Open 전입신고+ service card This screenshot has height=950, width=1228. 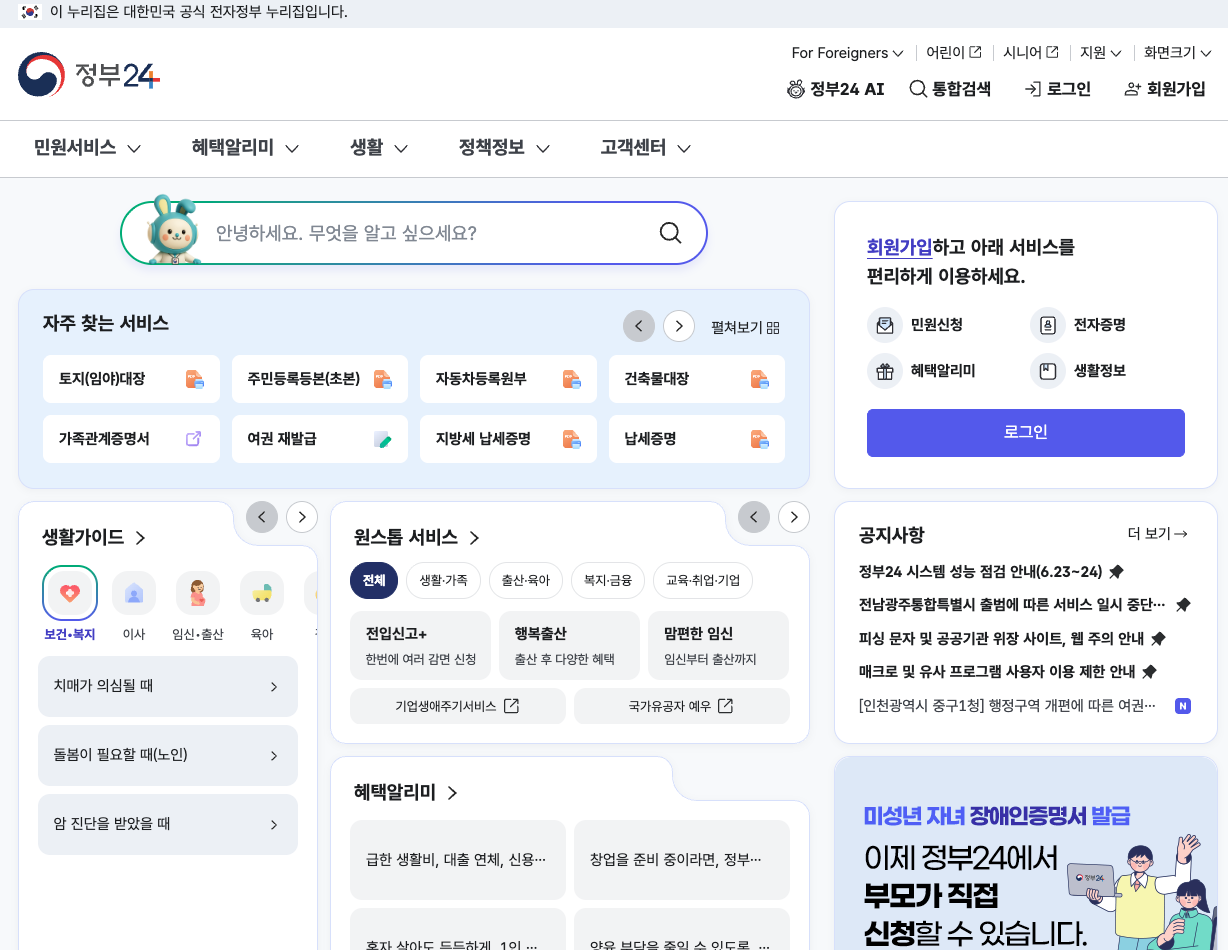(x=421, y=646)
